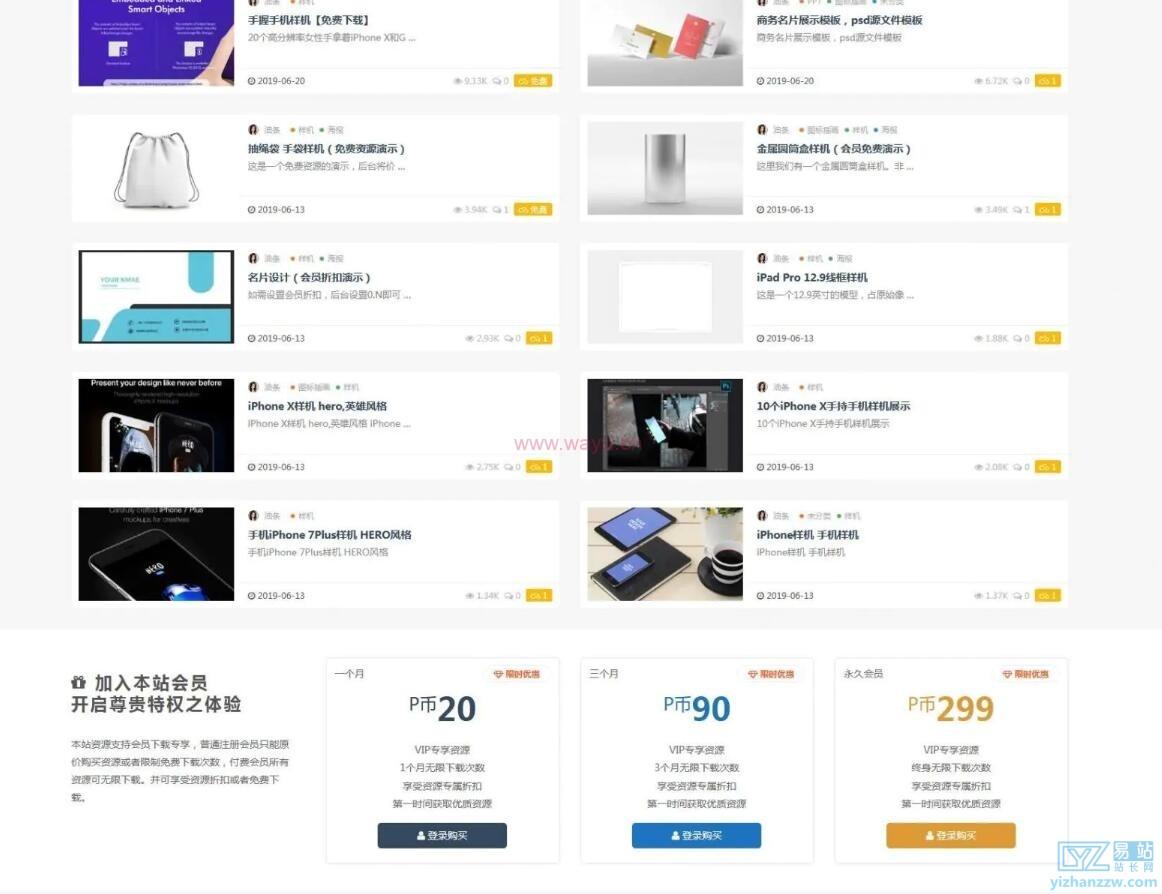Click the yellow price badge on iPad Pro 12.9线框样机
The width and height of the screenshot is (1162, 894).
1047,338
